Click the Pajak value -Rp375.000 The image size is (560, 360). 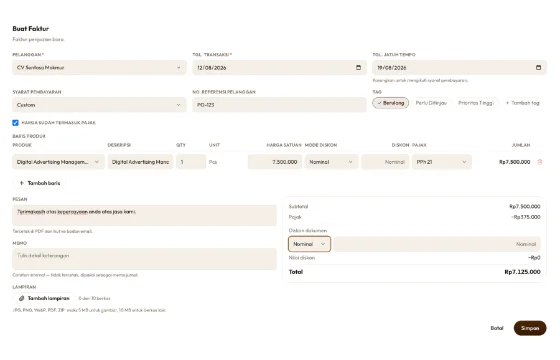(526, 217)
